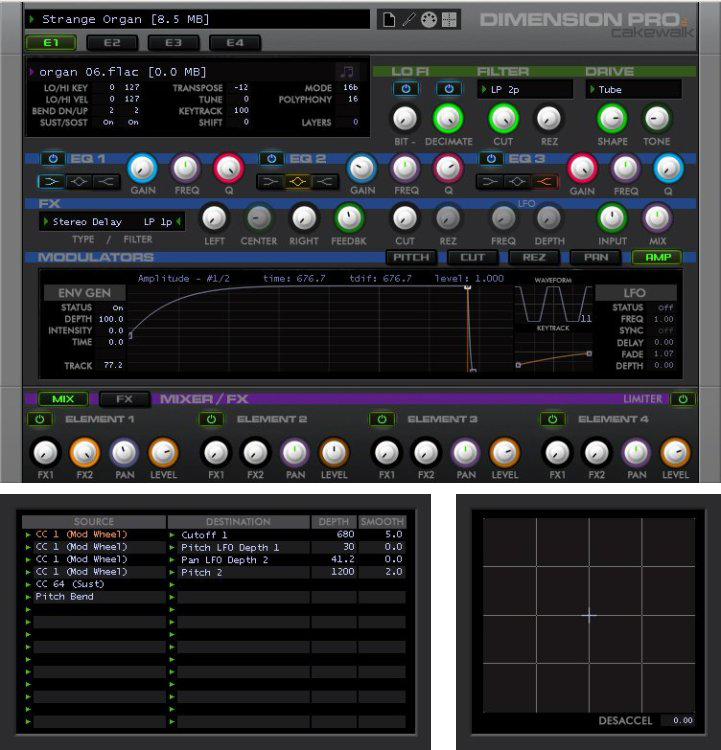This screenshot has width=721, height=750.
Task: Show the CUT modulator
Action: tap(473, 257)
